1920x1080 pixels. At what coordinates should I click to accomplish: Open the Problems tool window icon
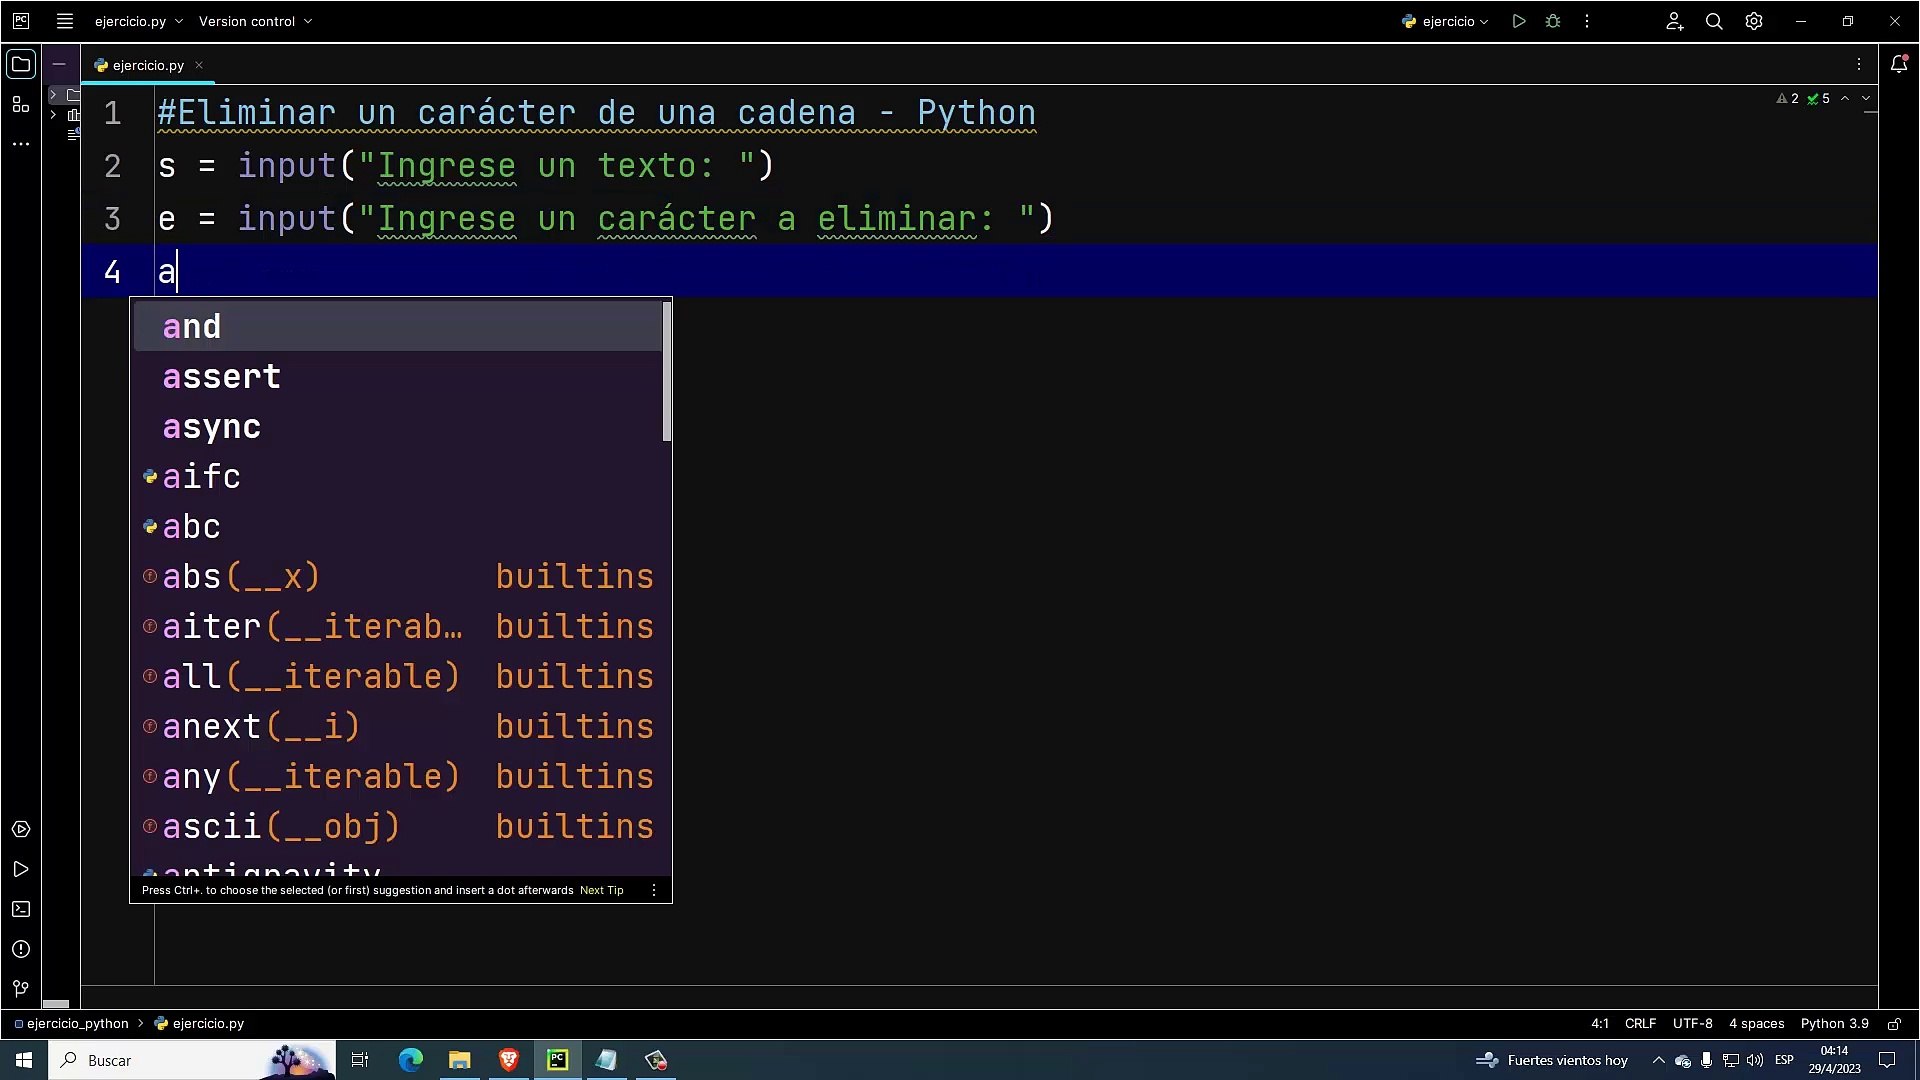tap(21, 949)
